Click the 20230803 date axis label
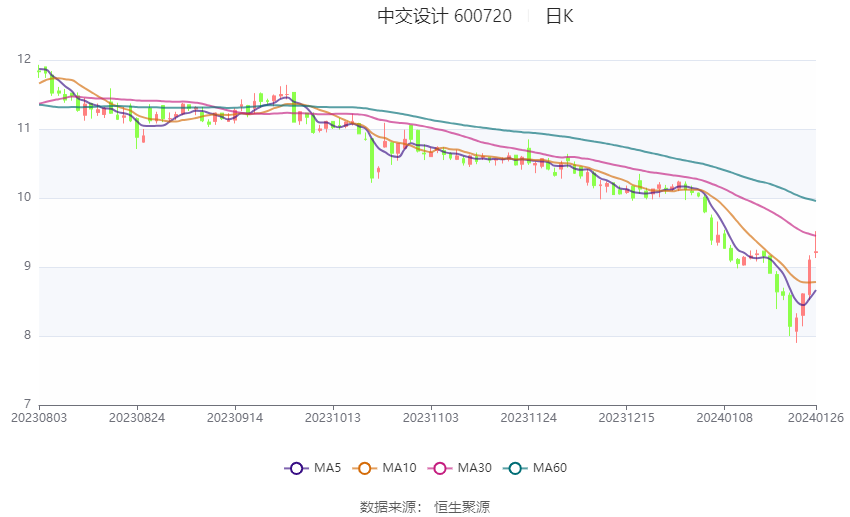This screenshot has height=517, width=850. click(x=39, y=418)
